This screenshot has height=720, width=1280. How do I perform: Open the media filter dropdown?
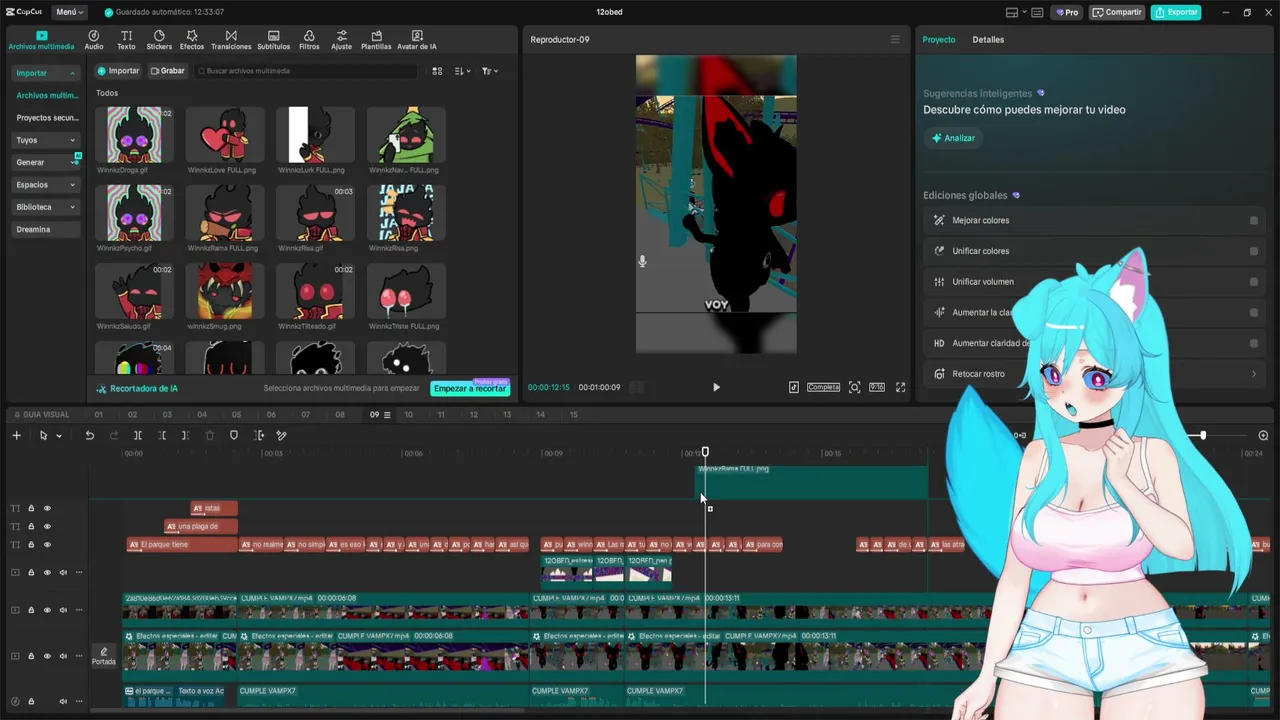pyautogui.click(x=489, y=71)
